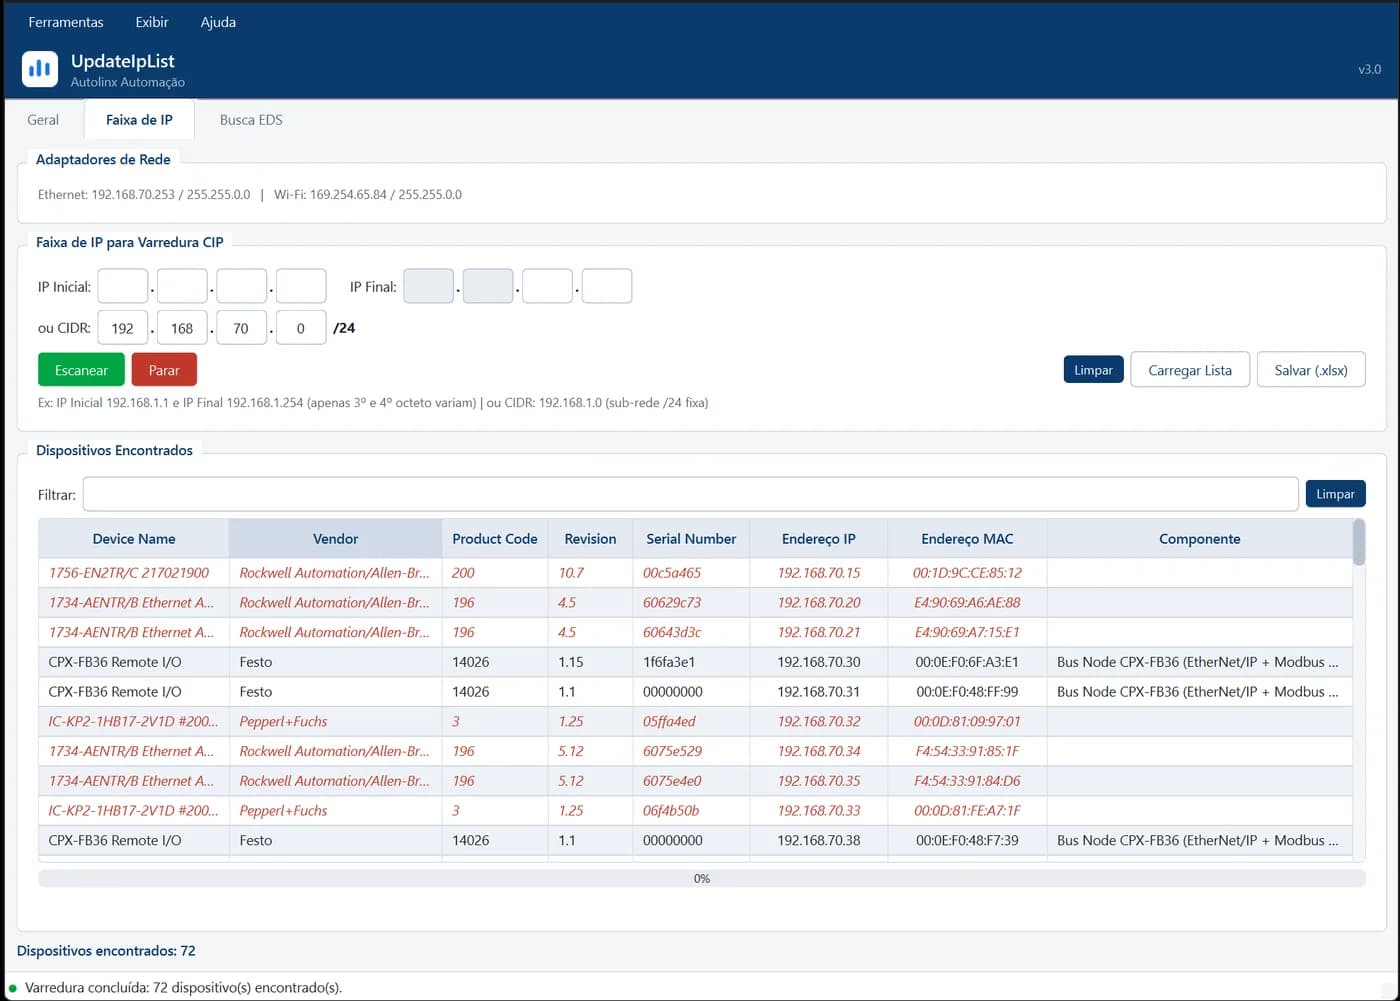Open the Exibir menu
Image resolution: width=1400 pixels, height=1001 pixels.
152,22
